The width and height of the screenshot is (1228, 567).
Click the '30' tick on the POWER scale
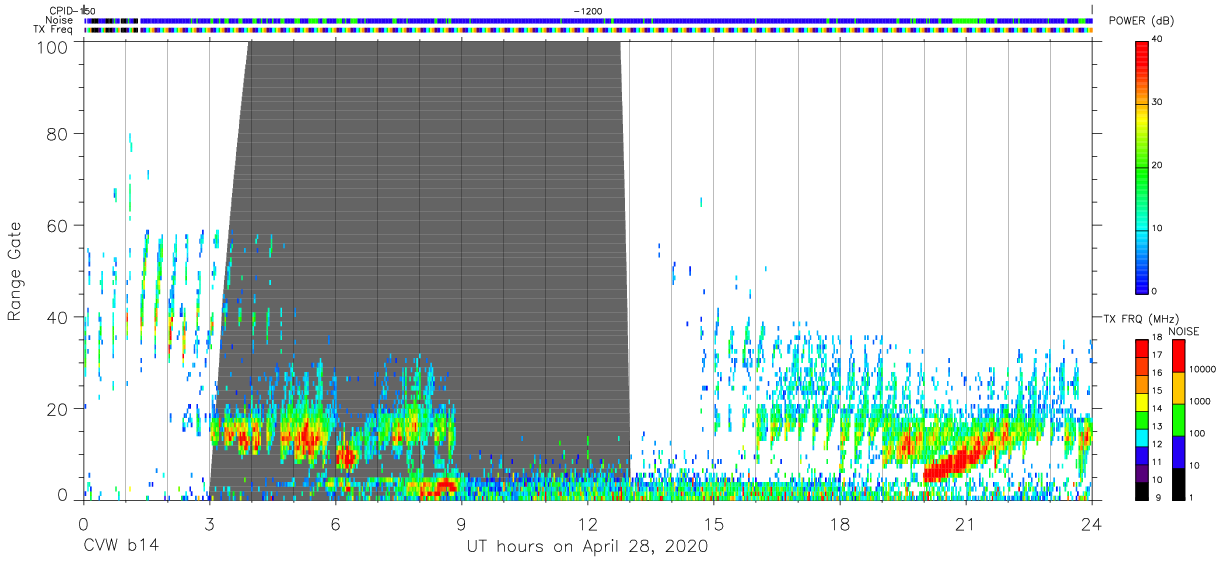pyautogui.click(x=1157, y=102)
